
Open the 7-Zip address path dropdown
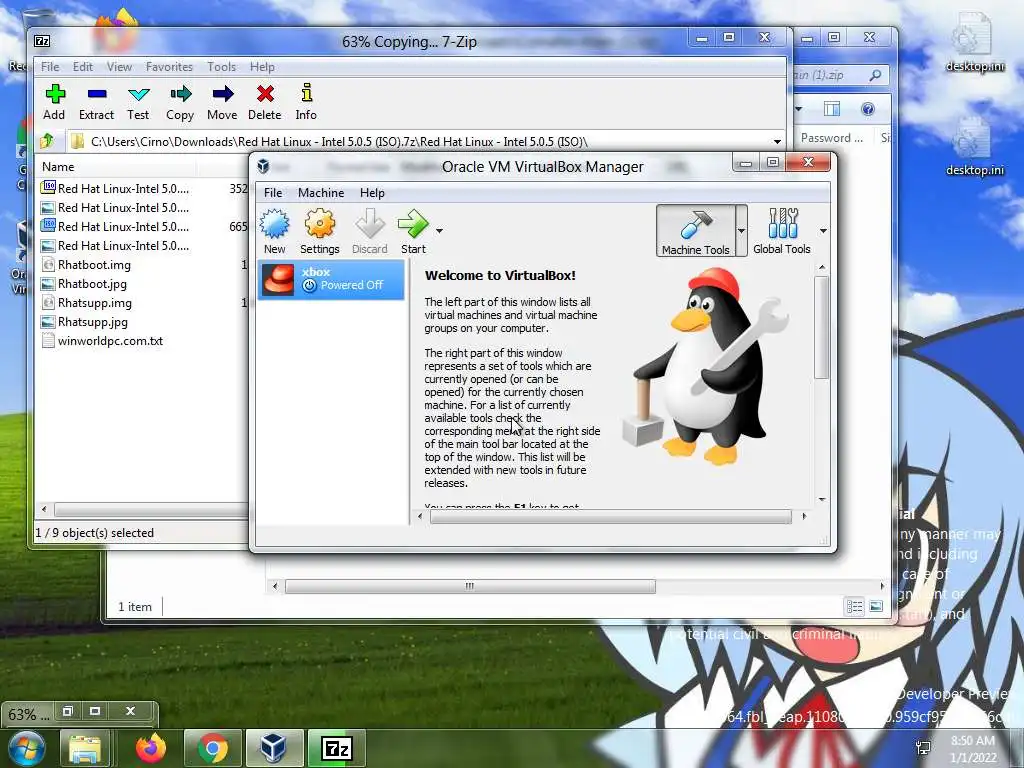point(777,142)
